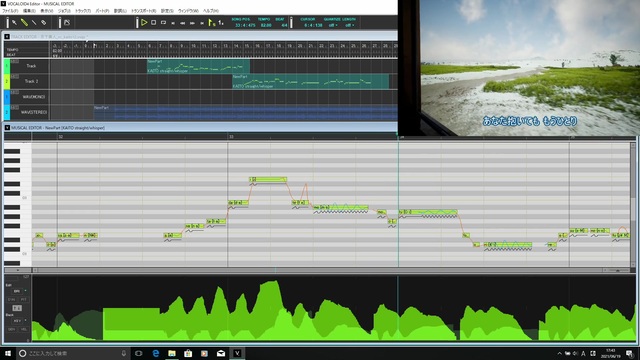Toggle the loop playback icon

pyautogui.click(x=163, y=23)
